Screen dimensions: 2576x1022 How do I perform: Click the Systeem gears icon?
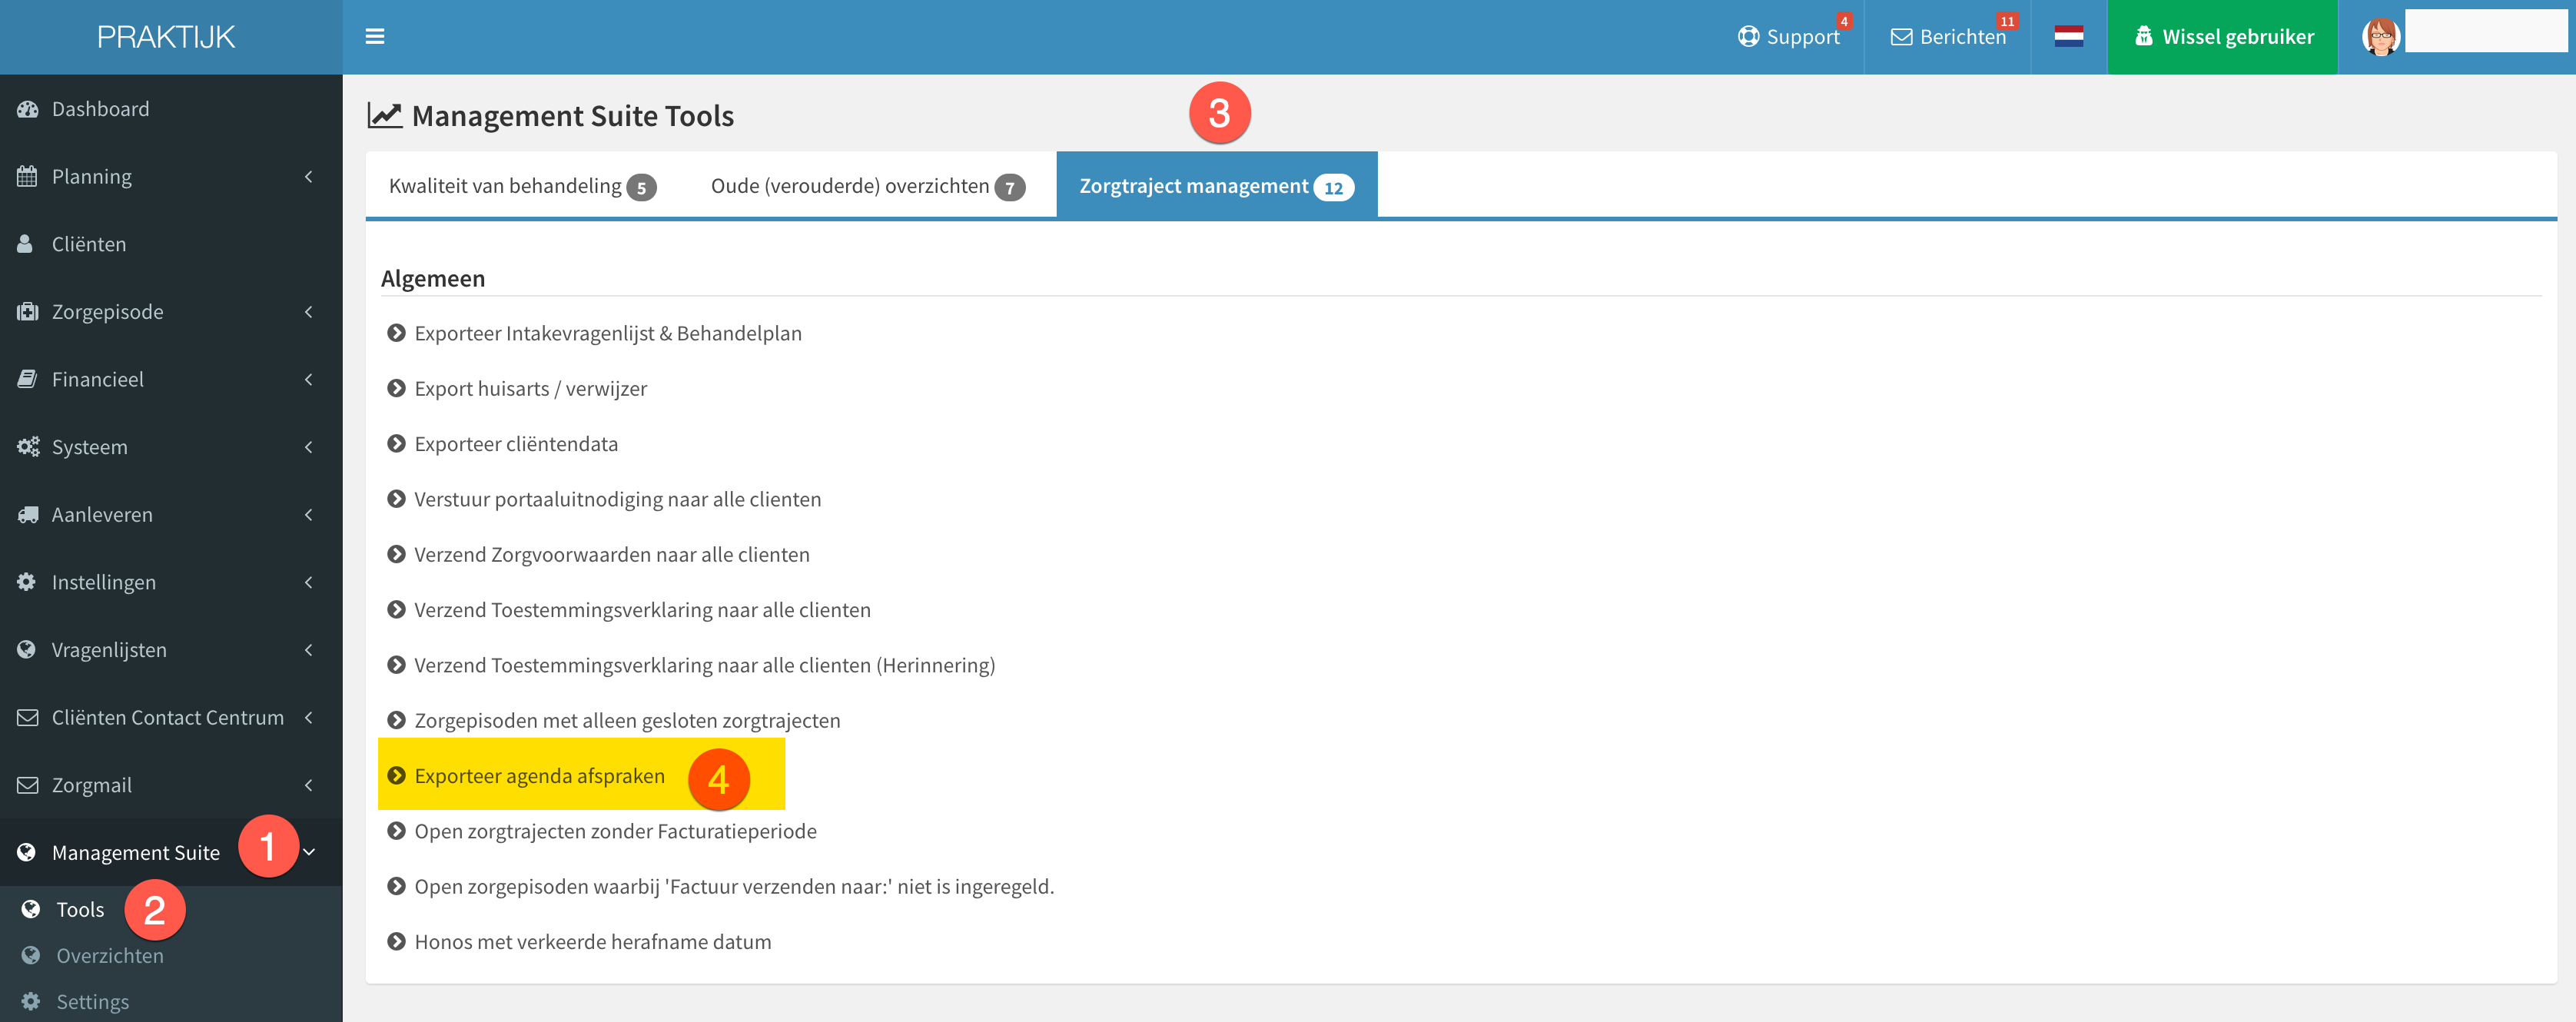27,446
